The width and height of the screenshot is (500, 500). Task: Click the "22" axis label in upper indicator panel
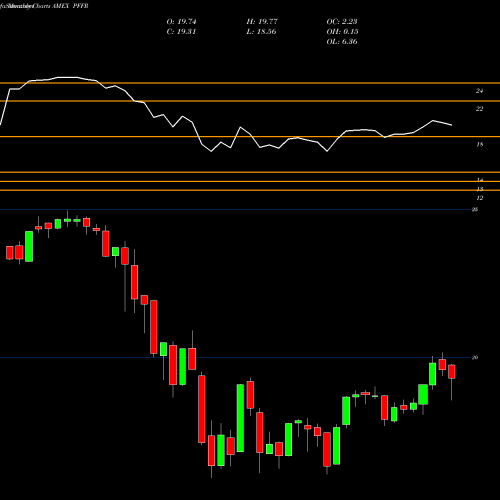pos(479,109)
